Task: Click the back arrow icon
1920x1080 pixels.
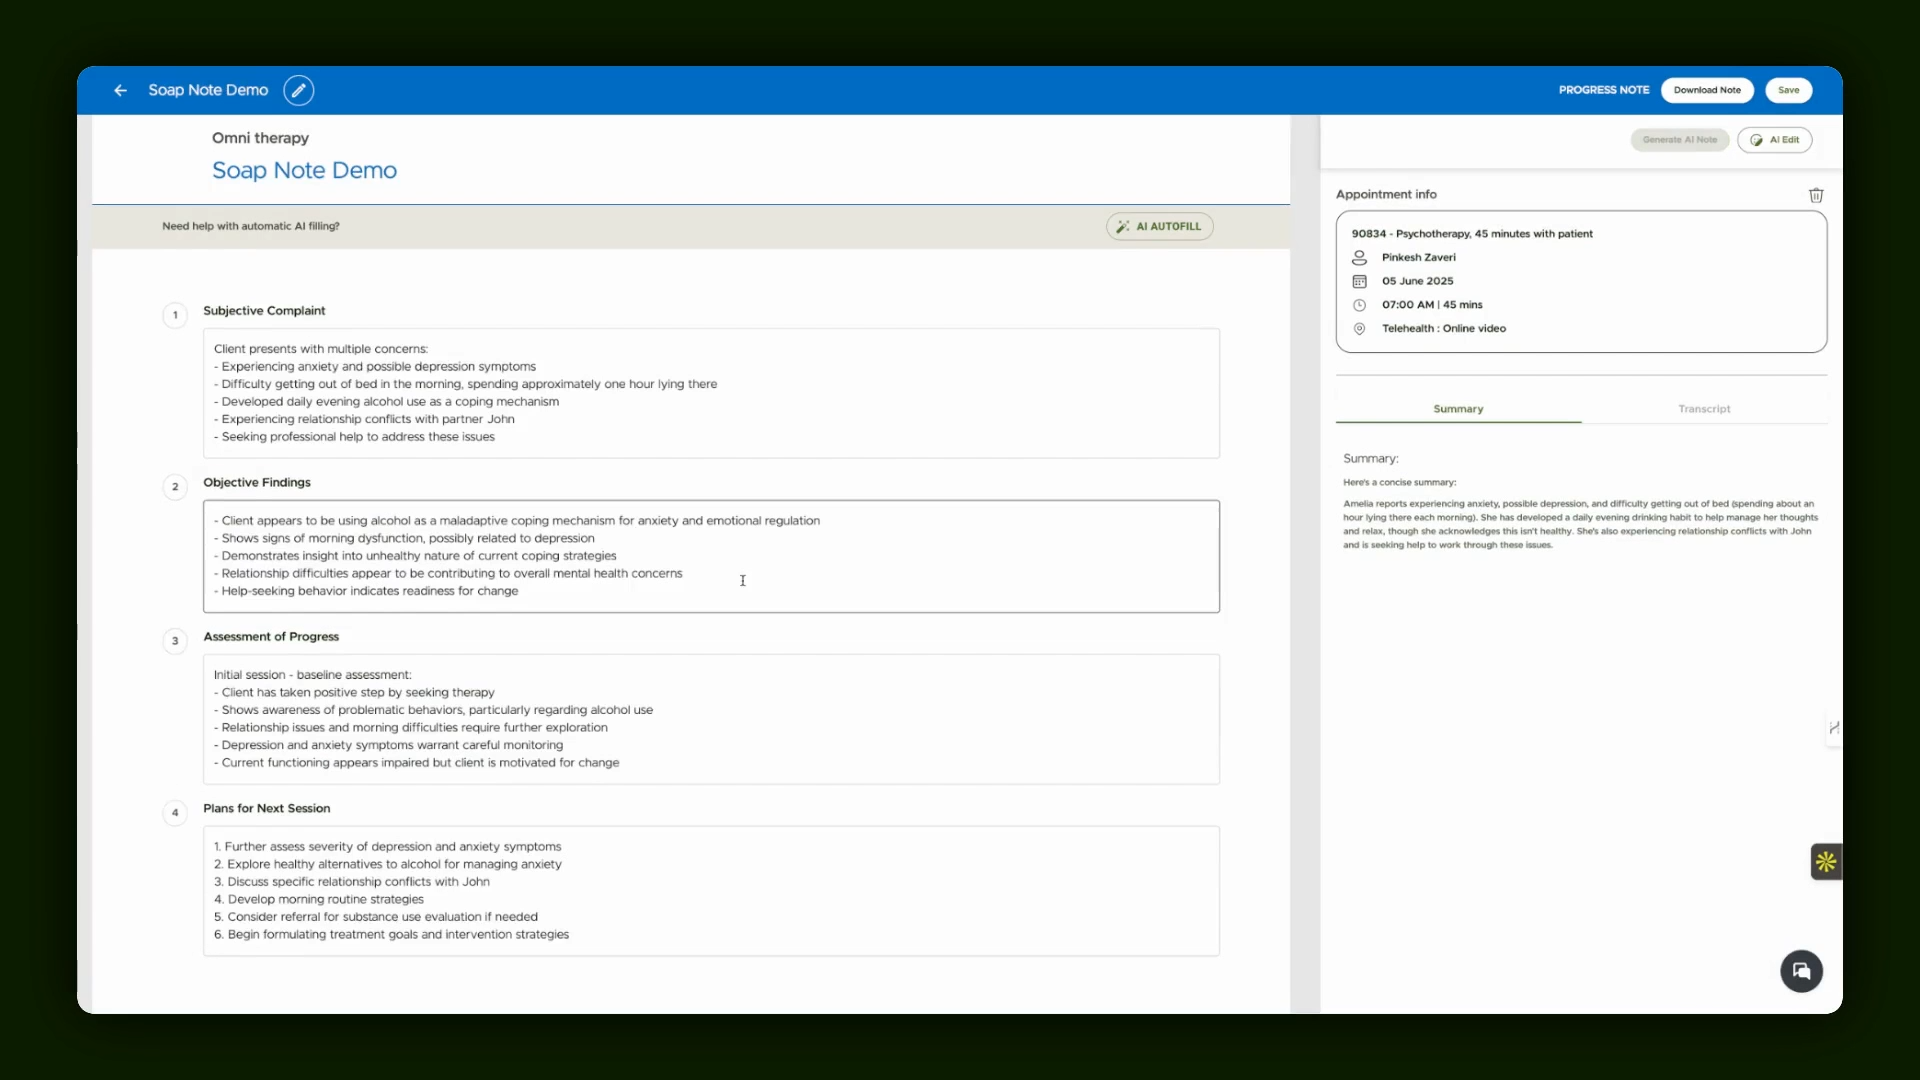Action: (x=120, y=90)
